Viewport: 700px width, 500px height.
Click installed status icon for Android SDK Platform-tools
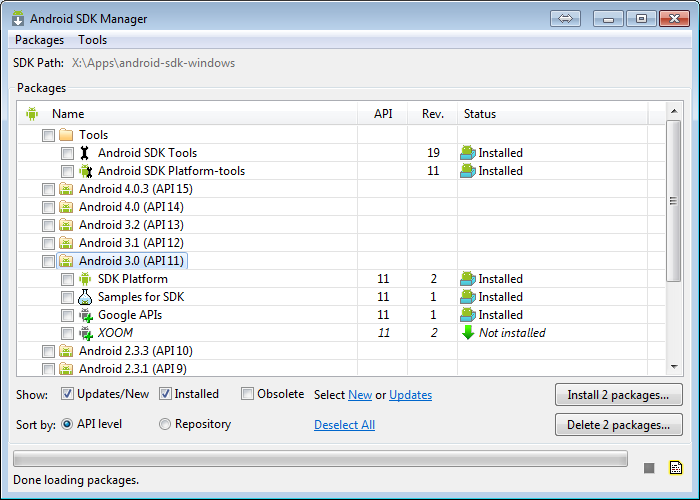pos(467,171)
